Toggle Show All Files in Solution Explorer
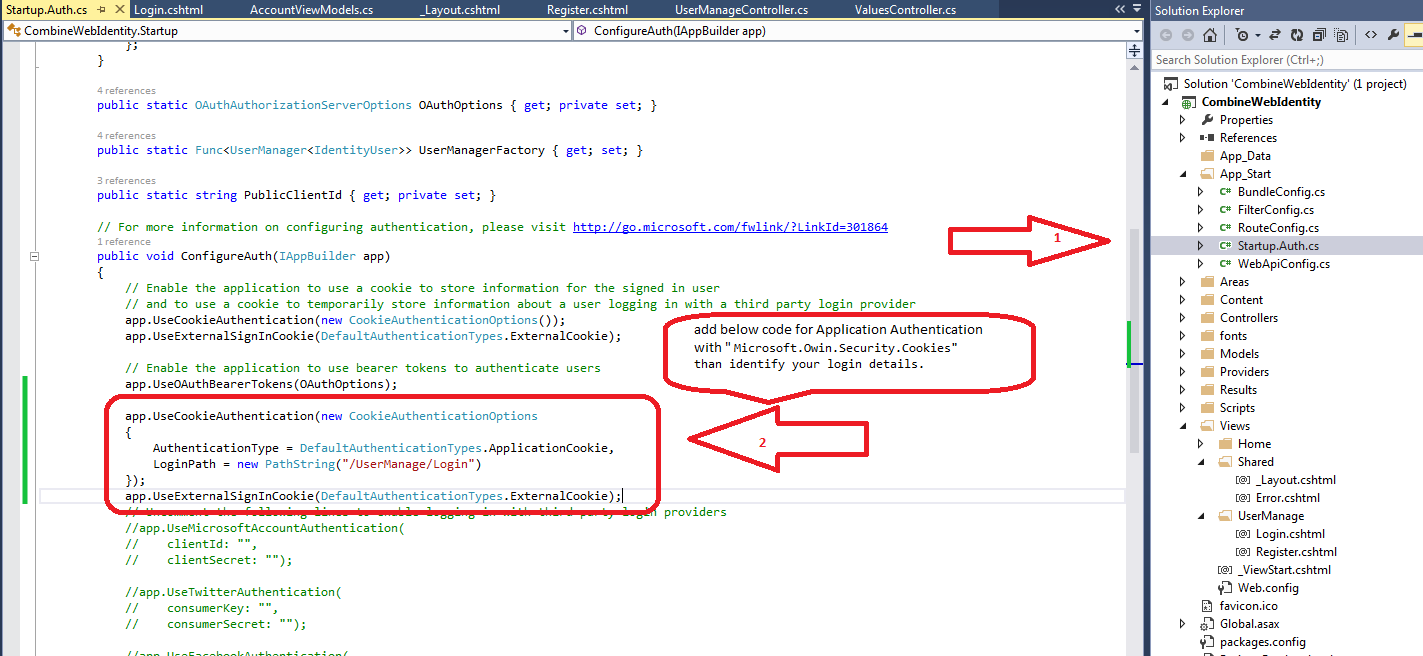Image resolution: width=1423 pixels, height=656 pixels. (x=1341, y=35)
